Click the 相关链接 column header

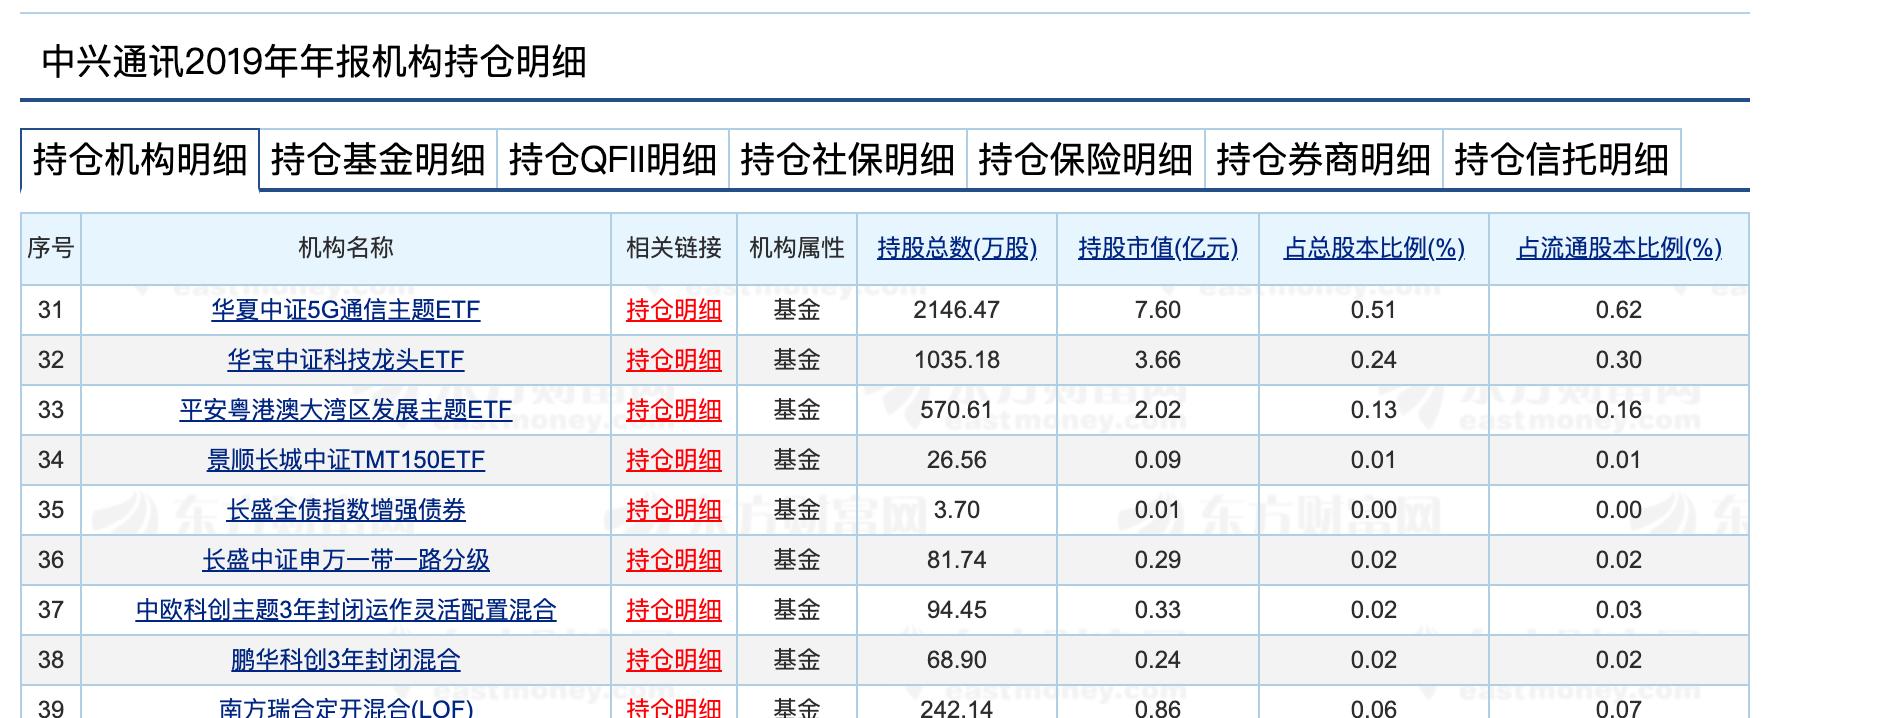click(x=674, y=248)
